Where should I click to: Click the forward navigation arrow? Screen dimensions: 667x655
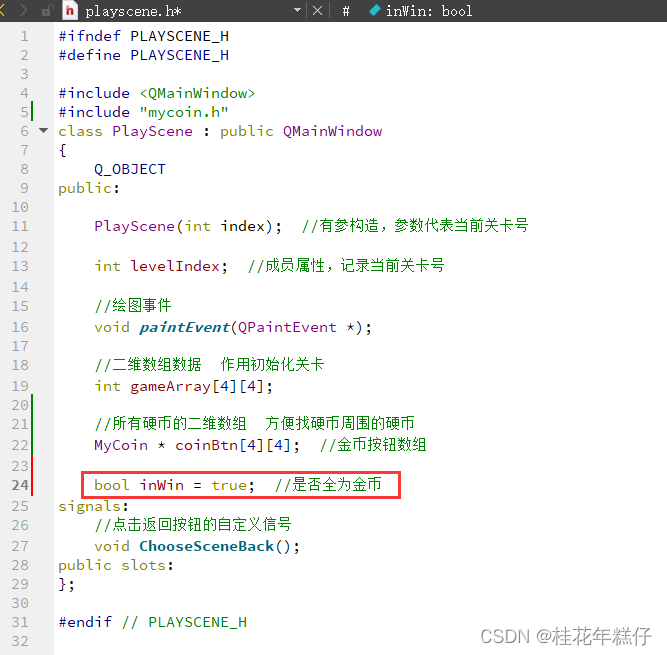click(23, 10)
